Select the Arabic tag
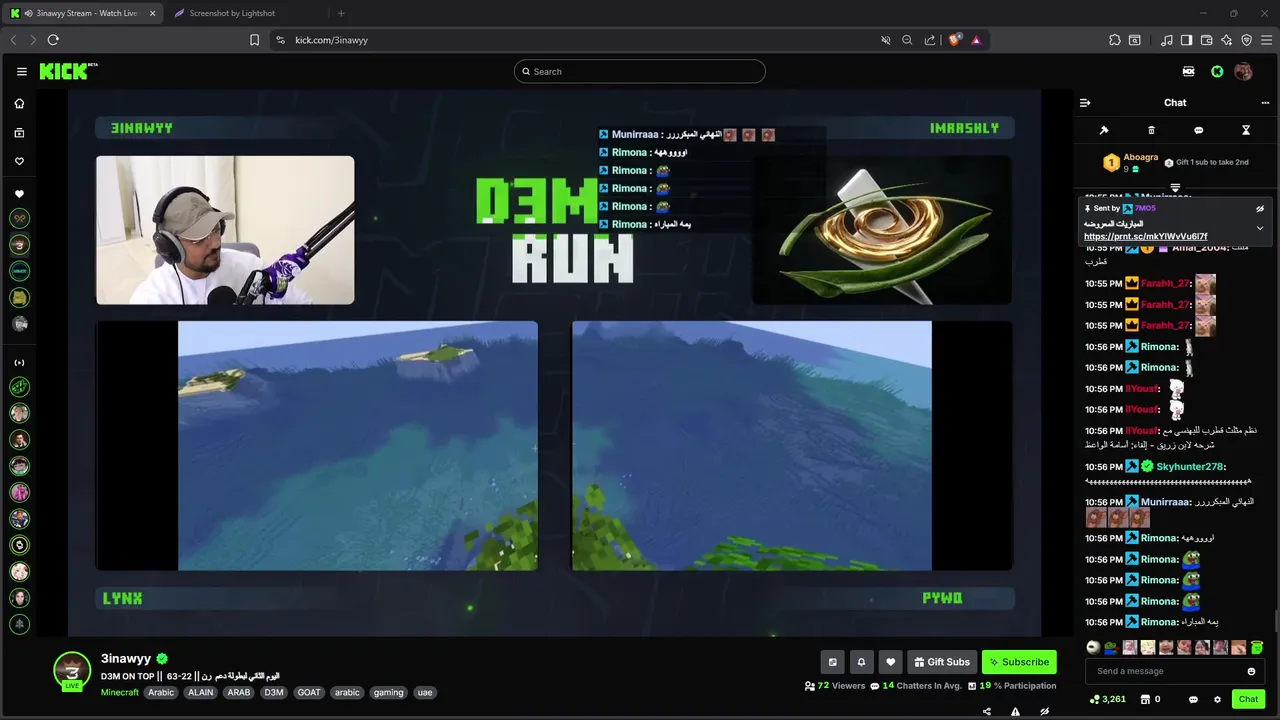1280x720 pixels. click(x=161, y=692)
